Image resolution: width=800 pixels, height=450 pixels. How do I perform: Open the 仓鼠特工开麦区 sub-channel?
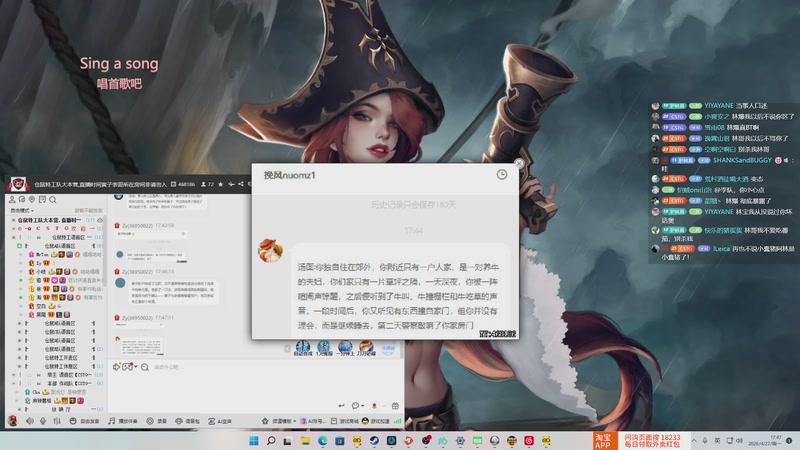click(61, 358)
